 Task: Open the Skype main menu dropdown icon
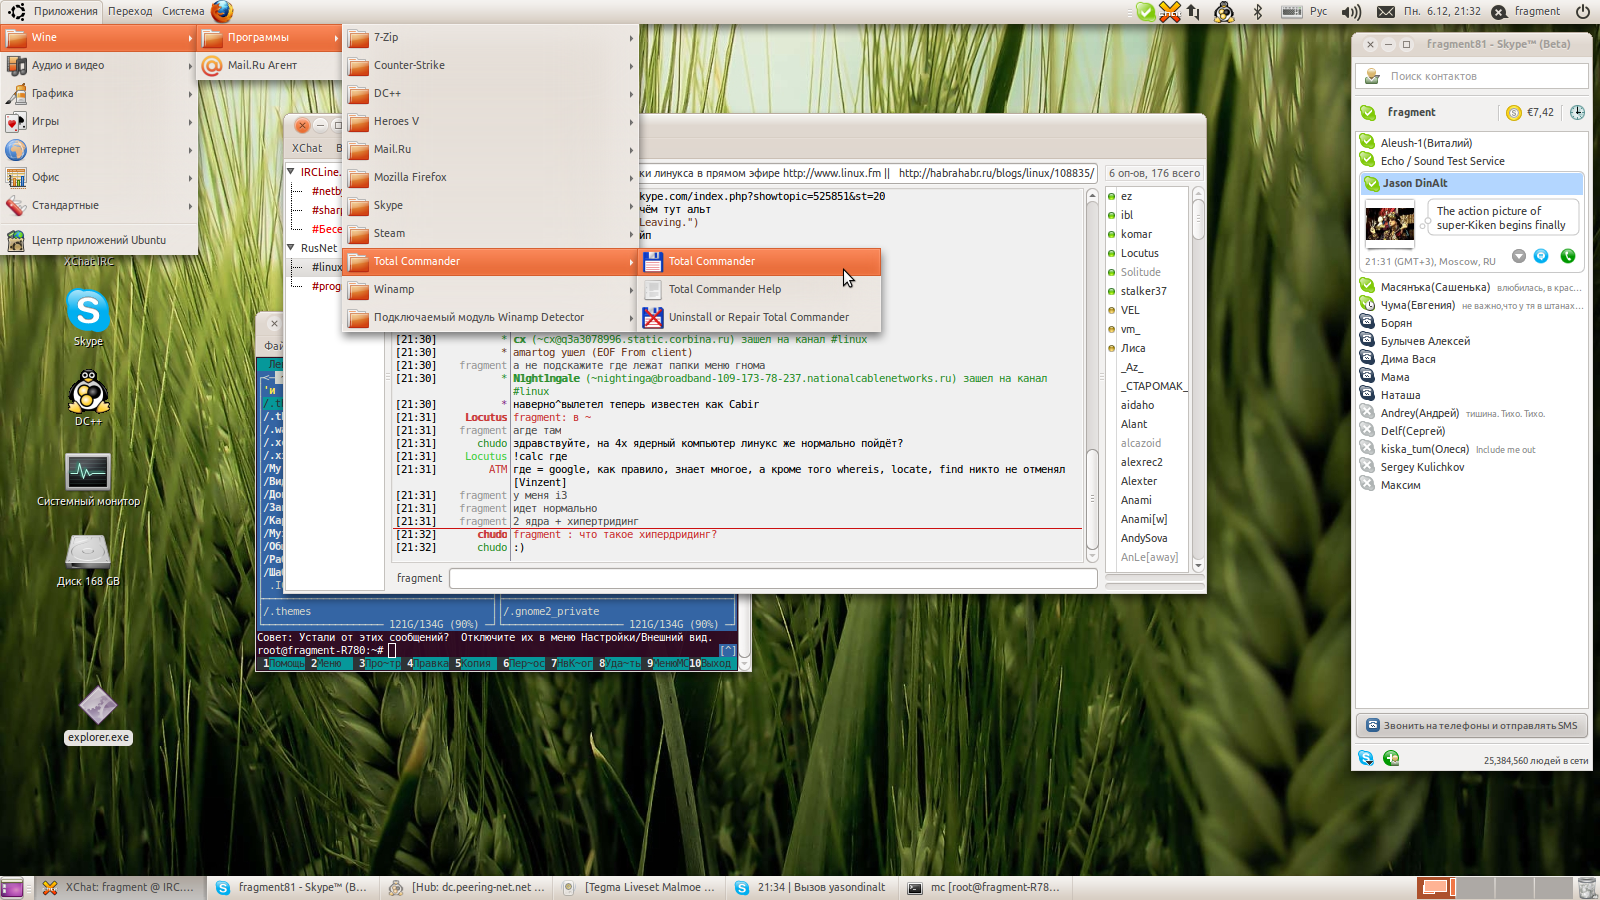[1365, 759]
